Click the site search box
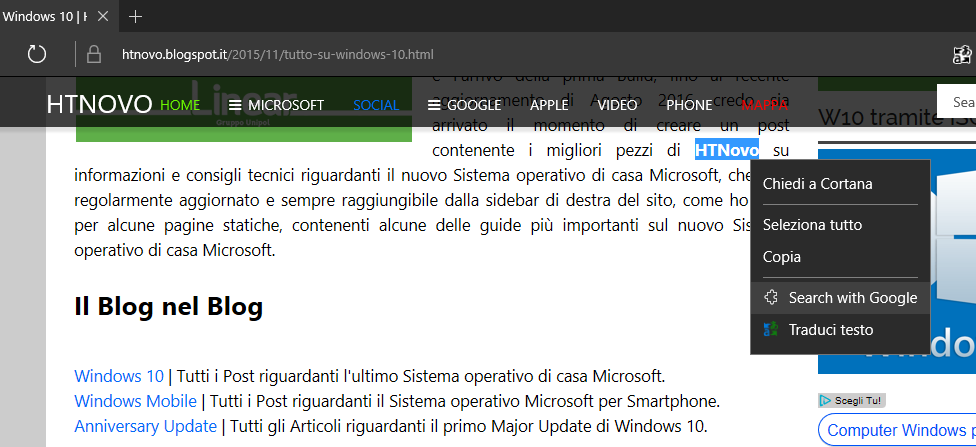This screenshot has width=976, height=447. tap(957, 101)
